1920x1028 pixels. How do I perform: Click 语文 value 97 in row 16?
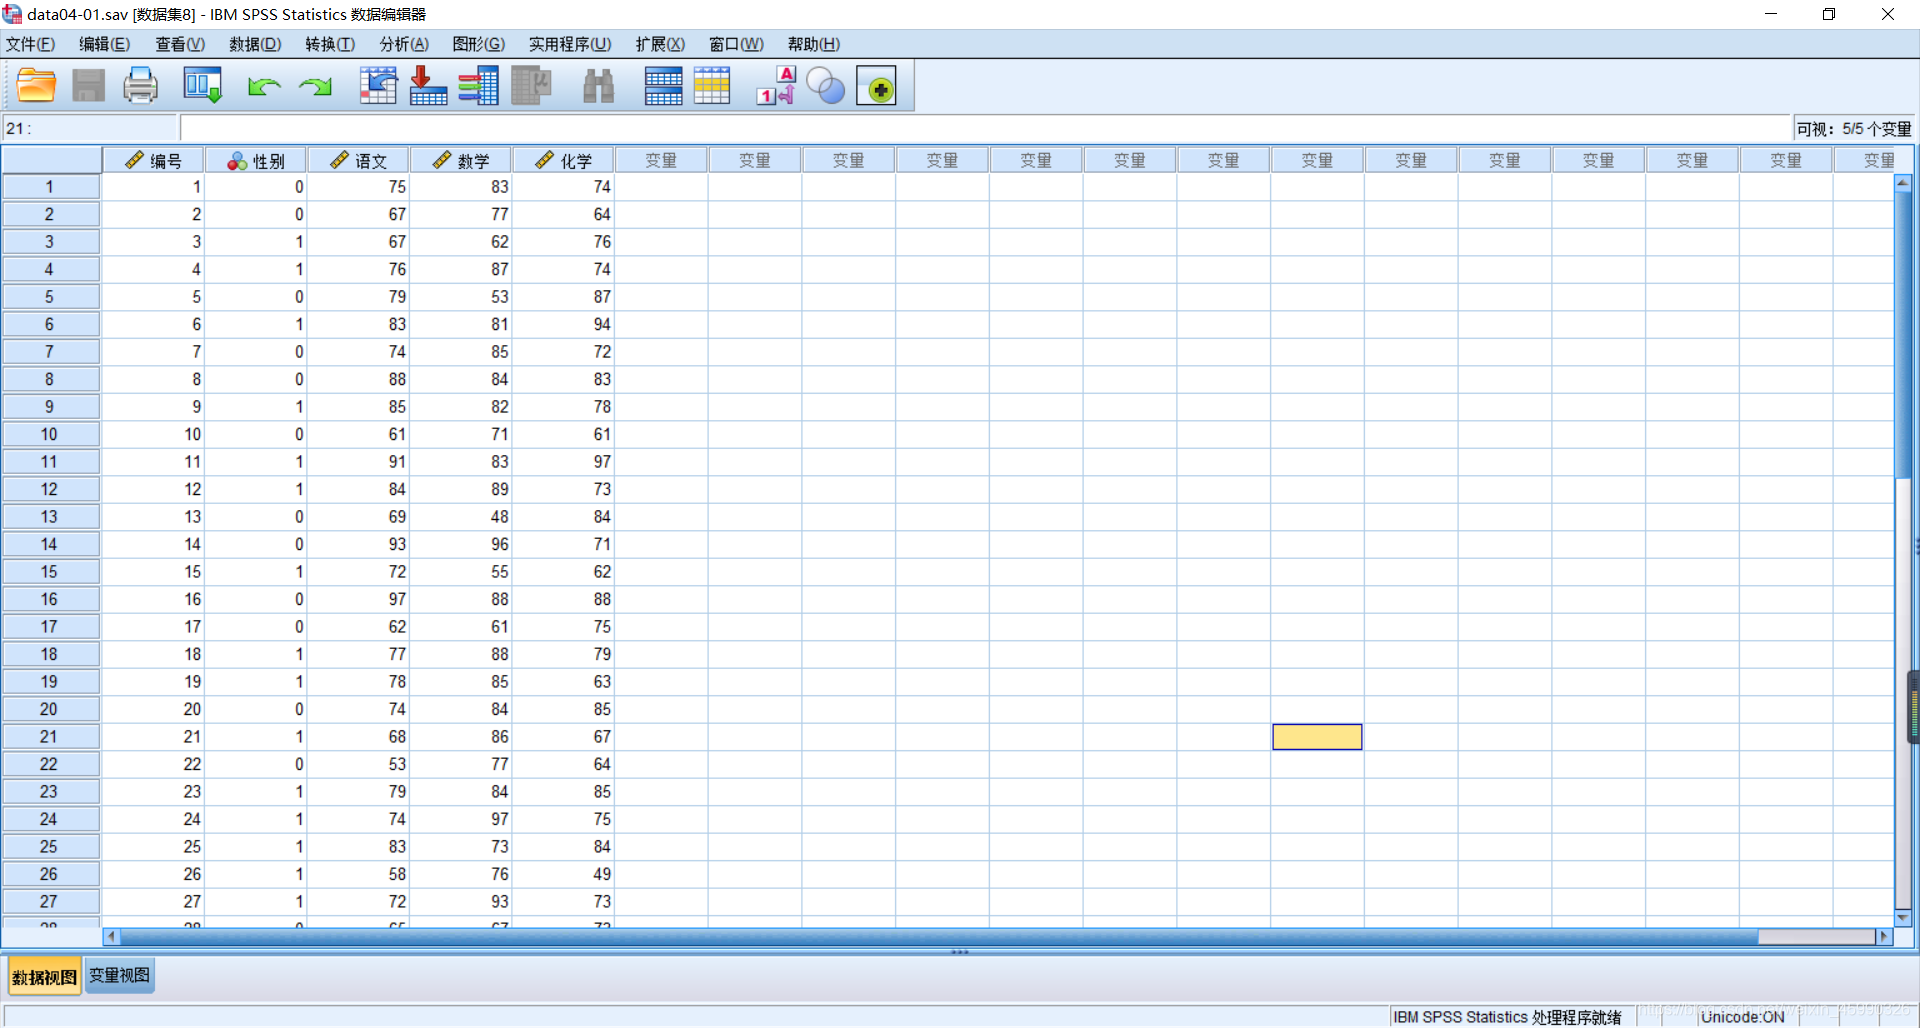(x=358, y=599)
